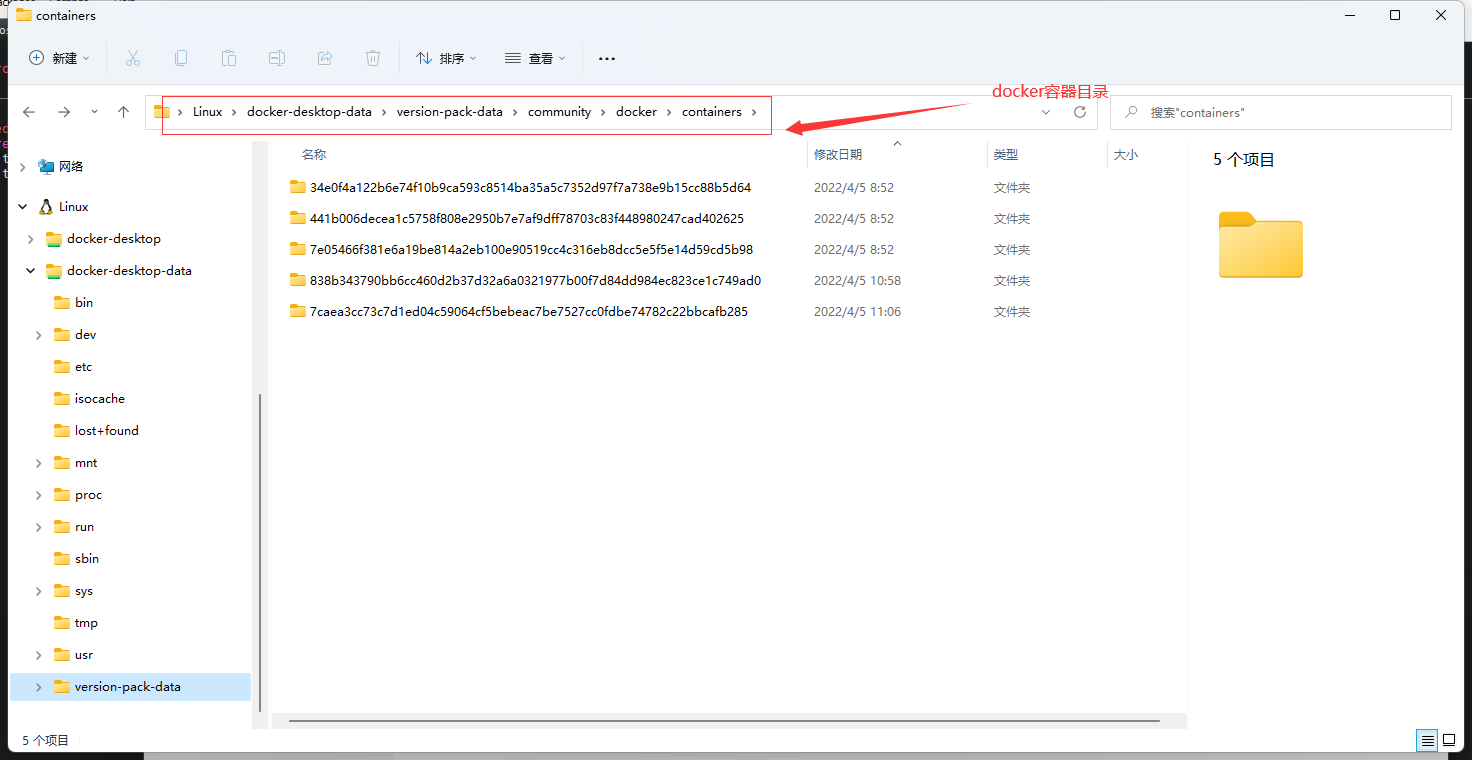This screenshot has height=760, width=1472.
Task: Click the Share icon in toolbar
Action: pos(325,58)
